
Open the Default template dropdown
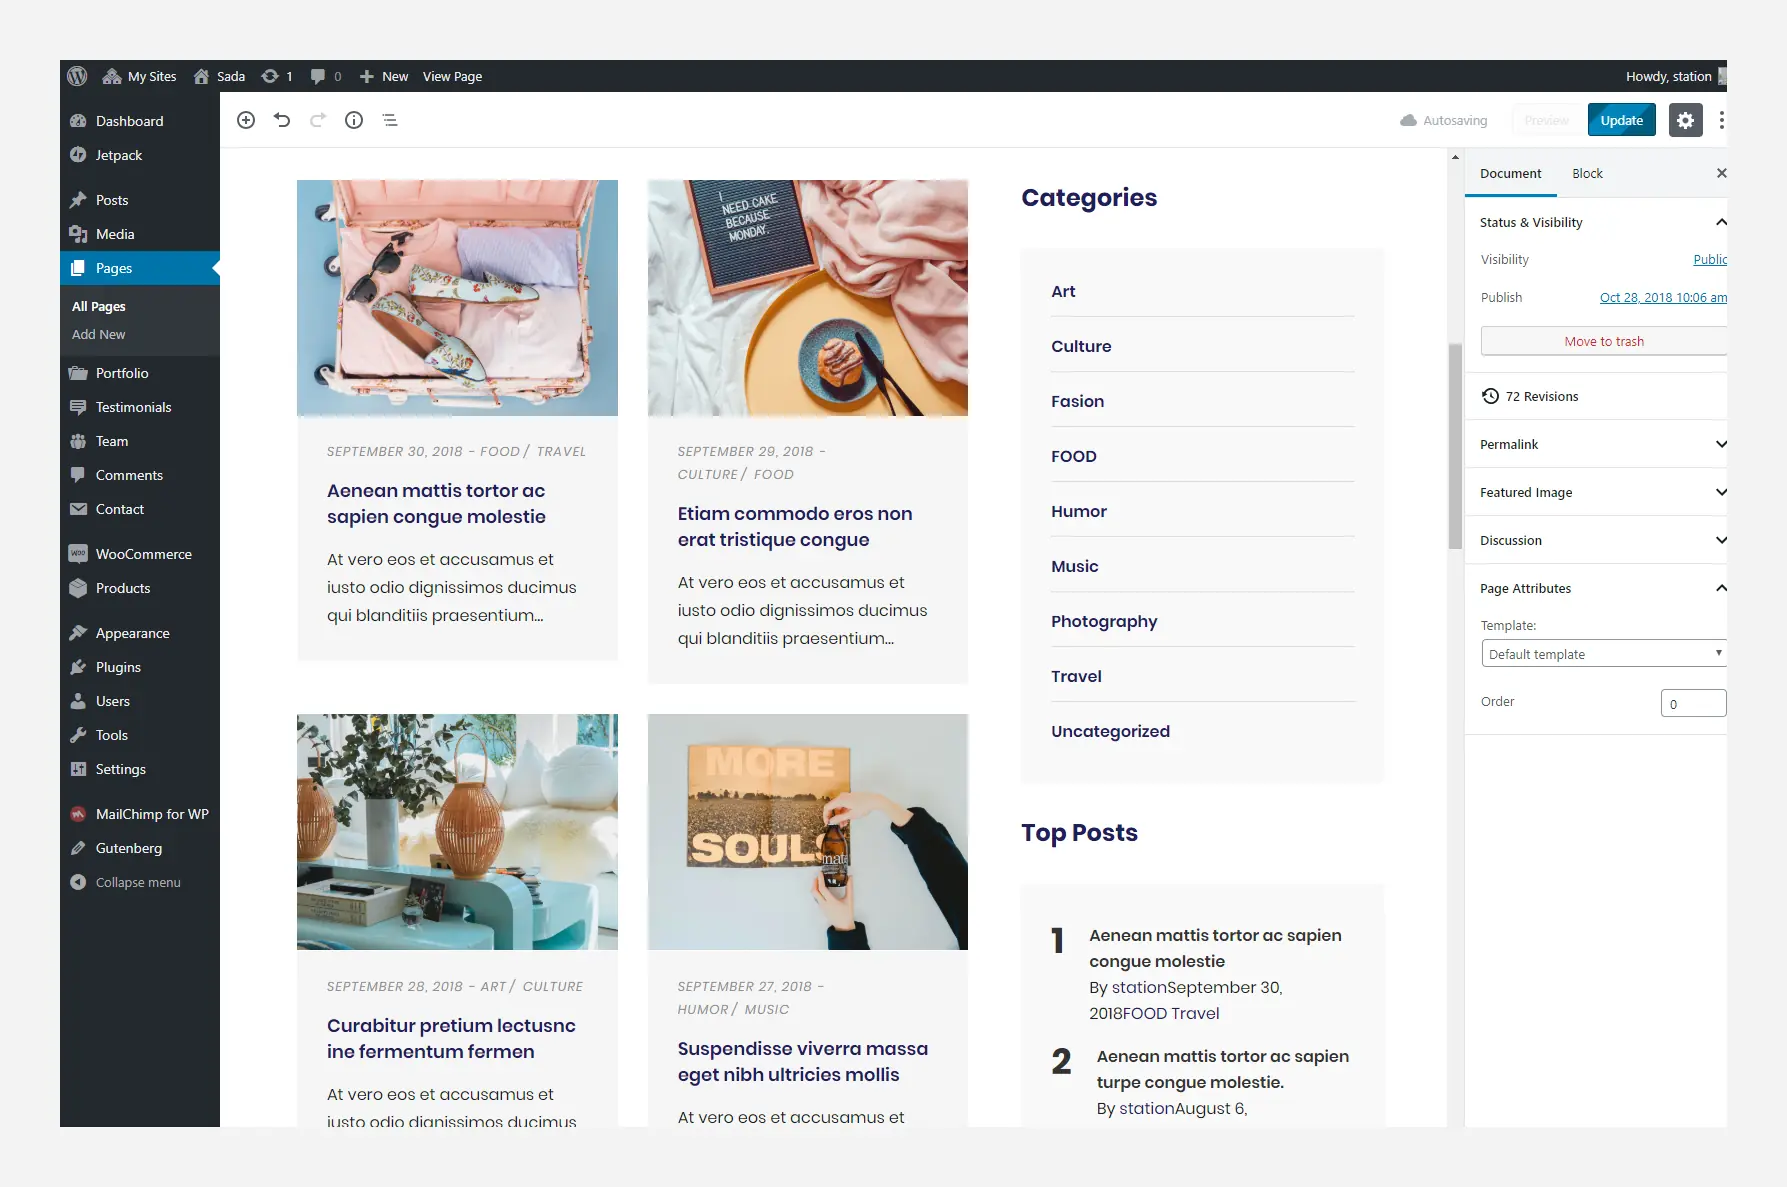(1603, 654)
